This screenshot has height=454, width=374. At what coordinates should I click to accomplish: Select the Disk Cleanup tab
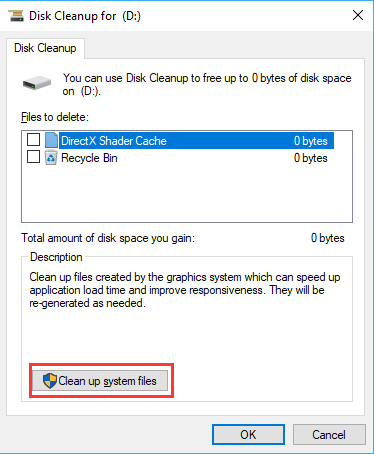point(45,48)
